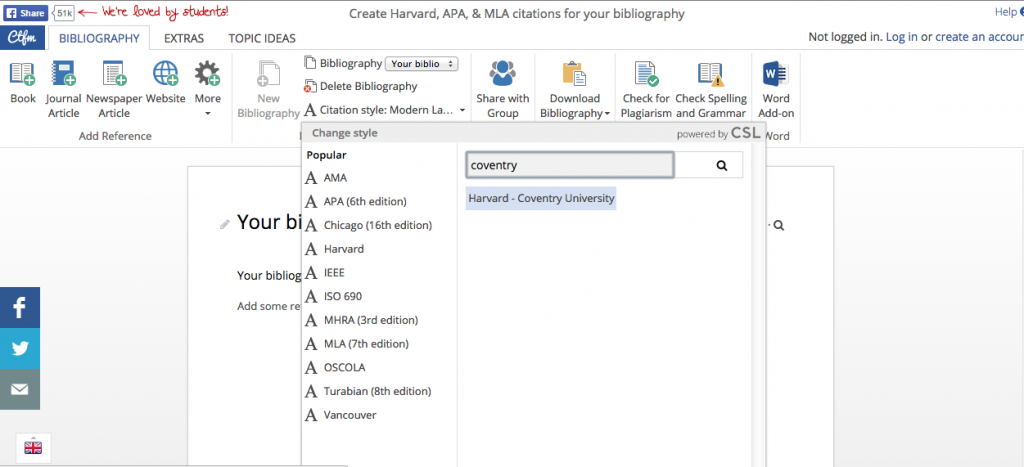
Task: Click the 'powered by CSL' label
Action: pyautogui.click(x=718, y=133)
